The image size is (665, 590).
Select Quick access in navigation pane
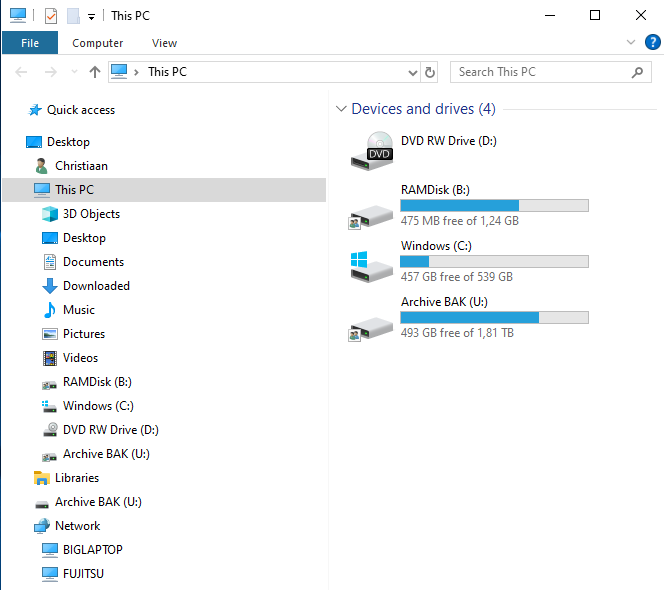coord(80,110)
